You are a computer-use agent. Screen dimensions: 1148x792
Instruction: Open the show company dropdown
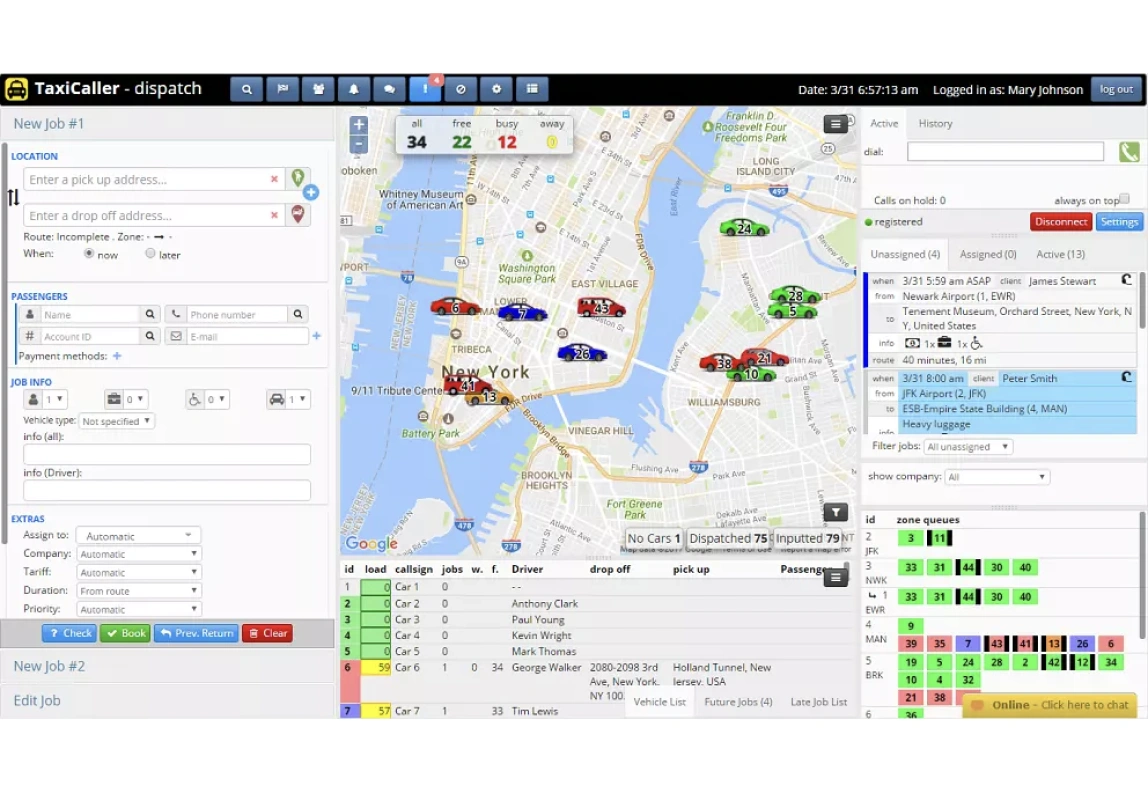(997, 477)
